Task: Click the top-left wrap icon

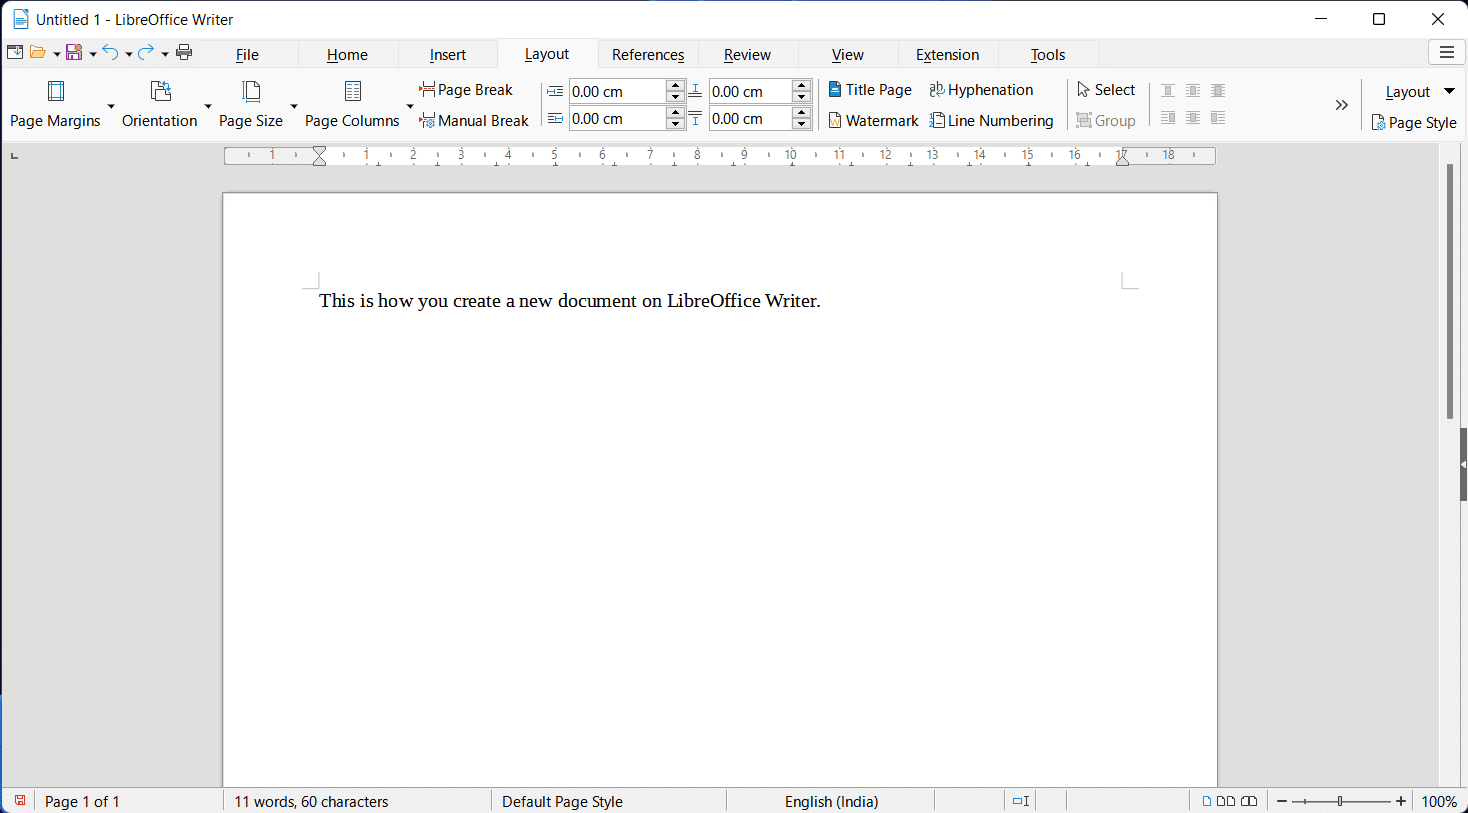Action: [1168, 91]
